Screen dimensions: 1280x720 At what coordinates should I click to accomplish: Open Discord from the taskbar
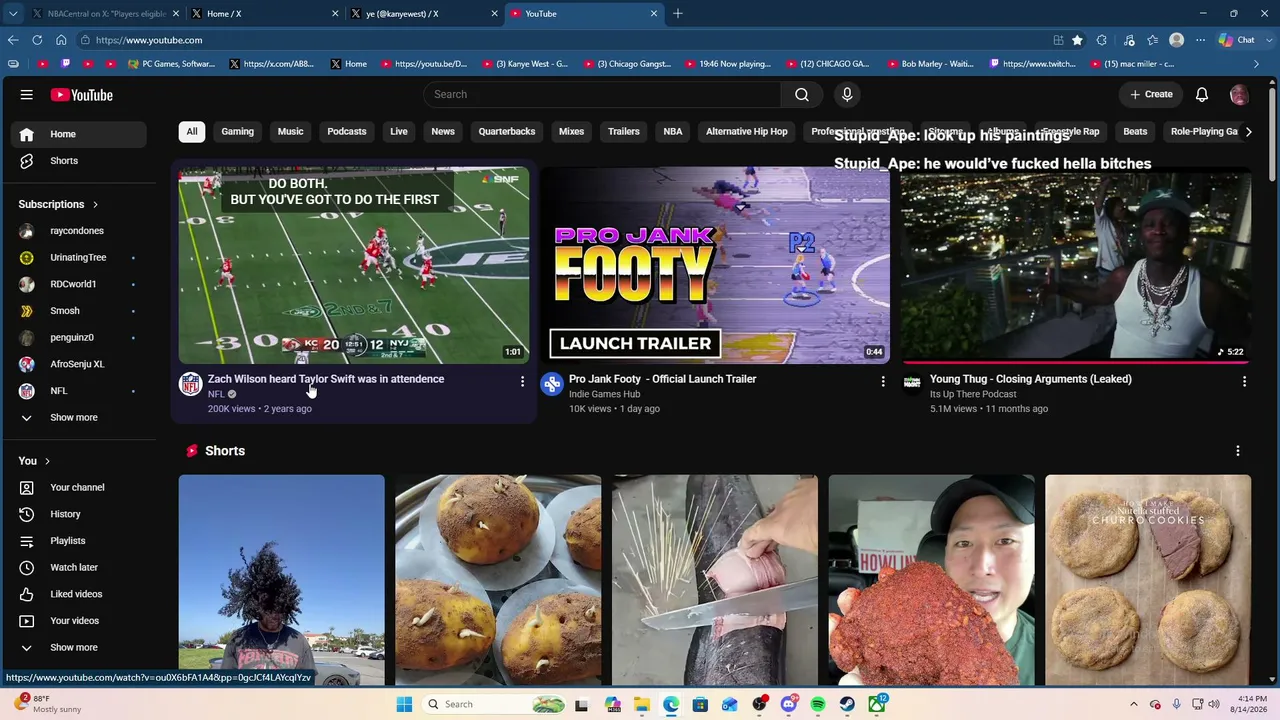pos(788,704)
